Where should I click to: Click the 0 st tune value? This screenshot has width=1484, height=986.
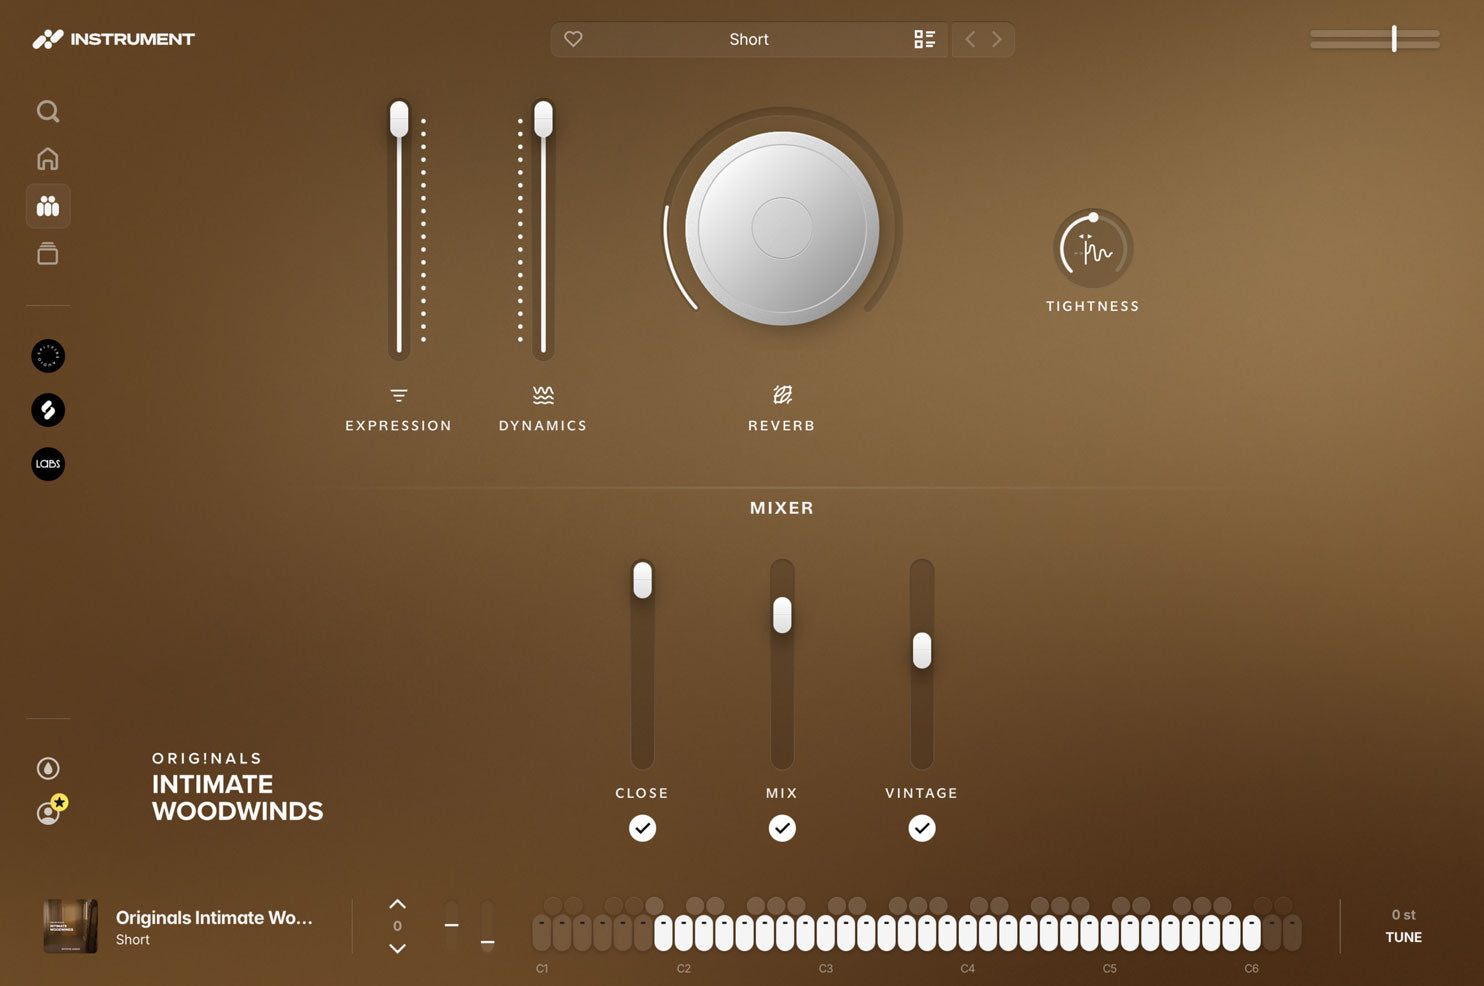pyautogui.click(x=1403, y=915)
